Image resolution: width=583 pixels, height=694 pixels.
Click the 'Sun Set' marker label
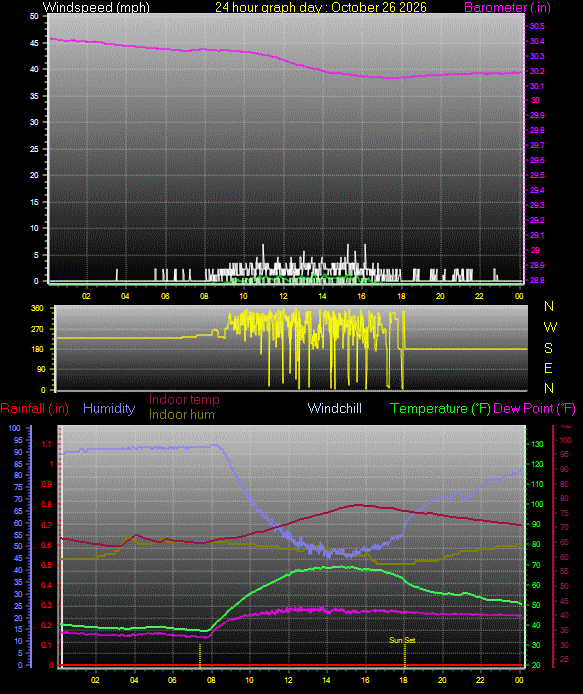[x=402, y=640]
